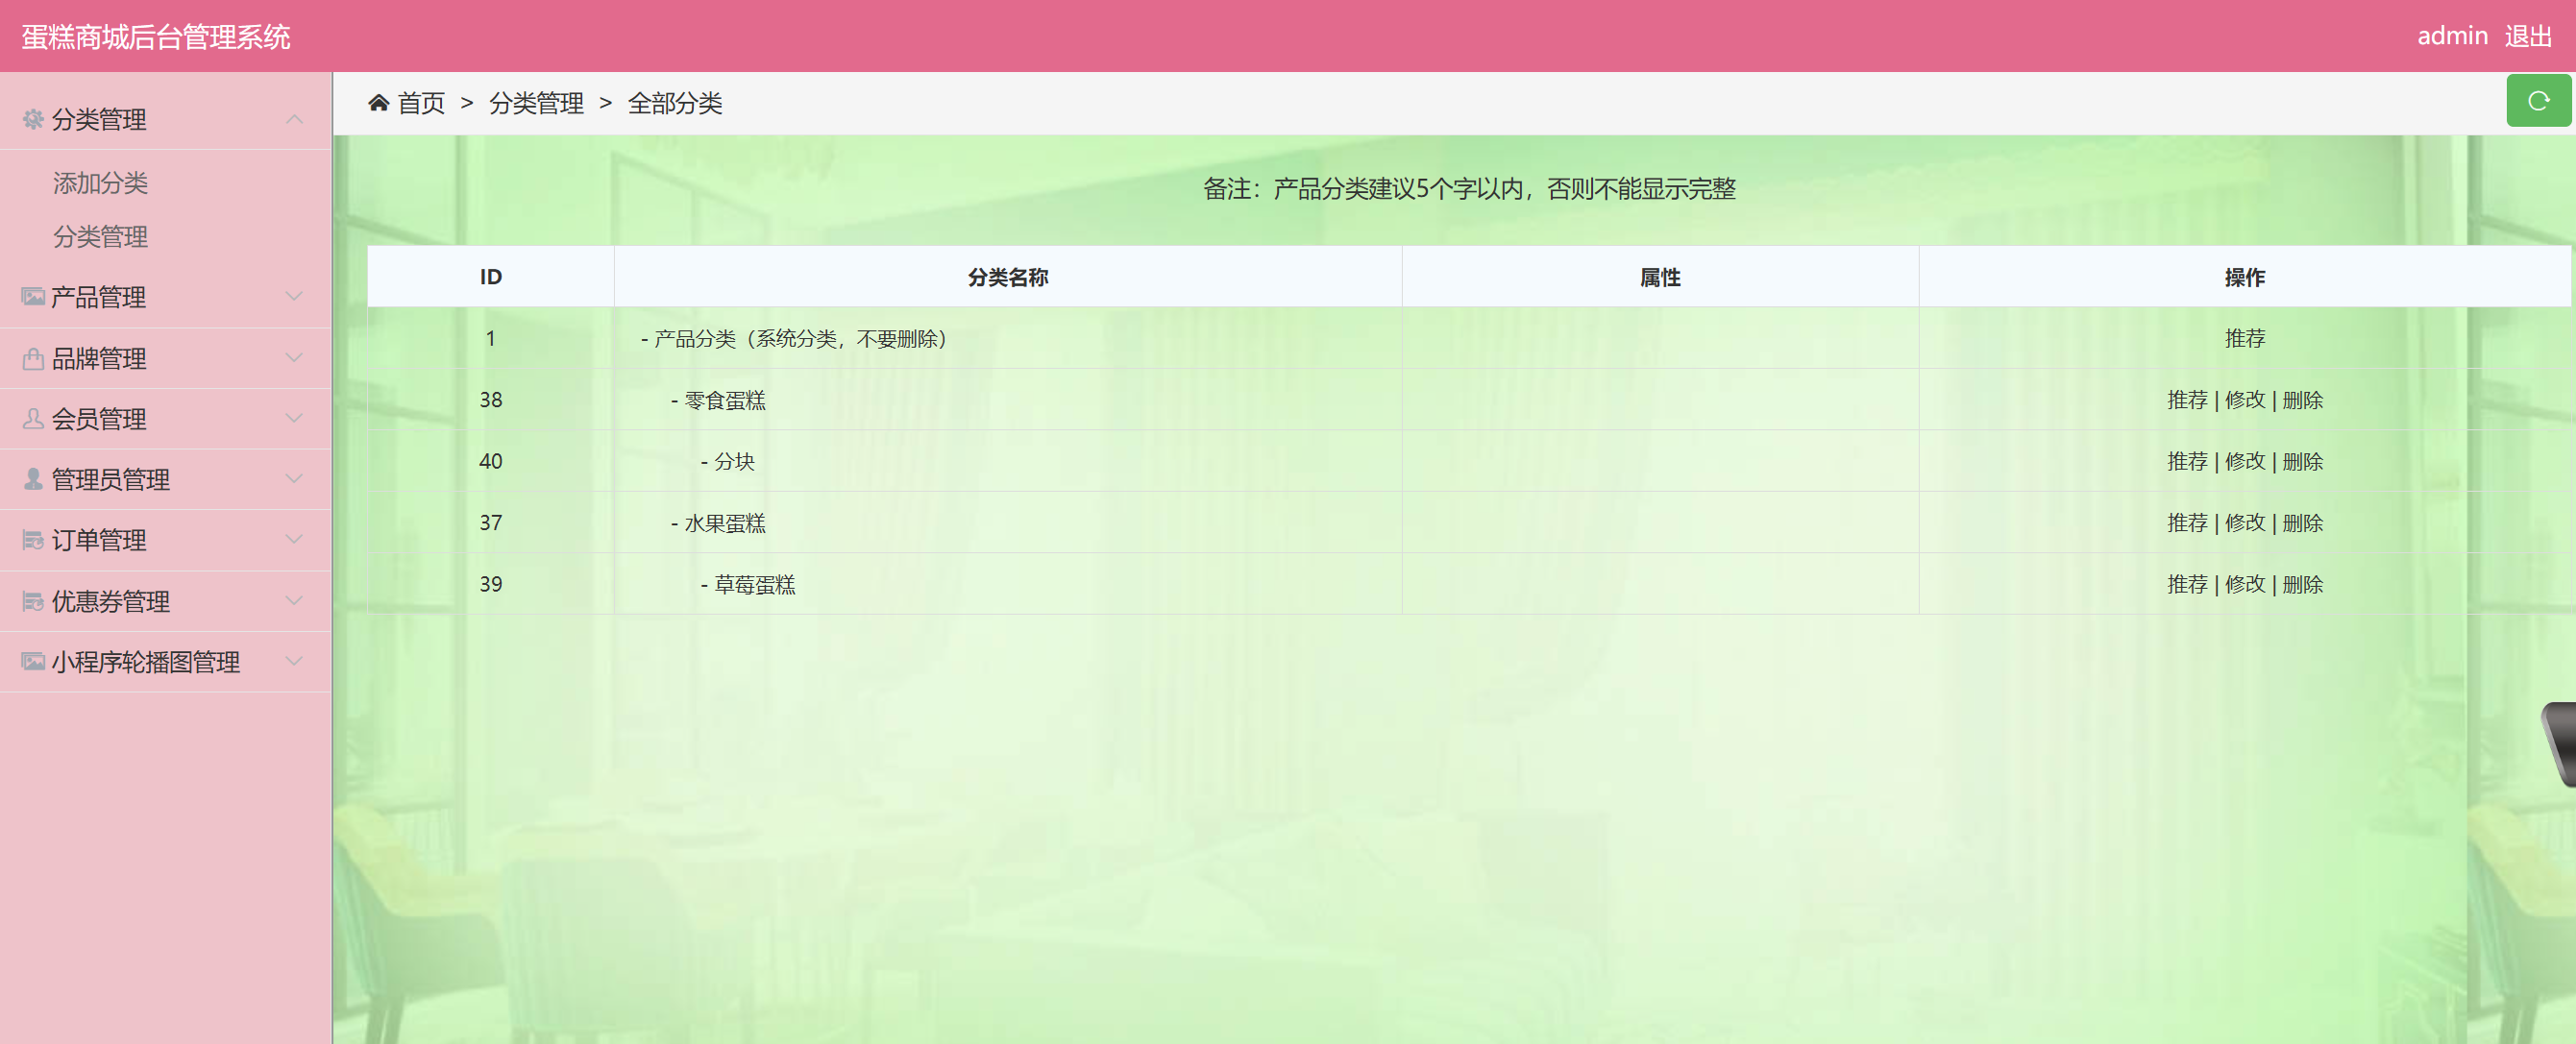Click 修改 for the 草莓蛋糕 category
The width and height of the screenshot is (2576, 1044).
click(x=2244, y=584)
